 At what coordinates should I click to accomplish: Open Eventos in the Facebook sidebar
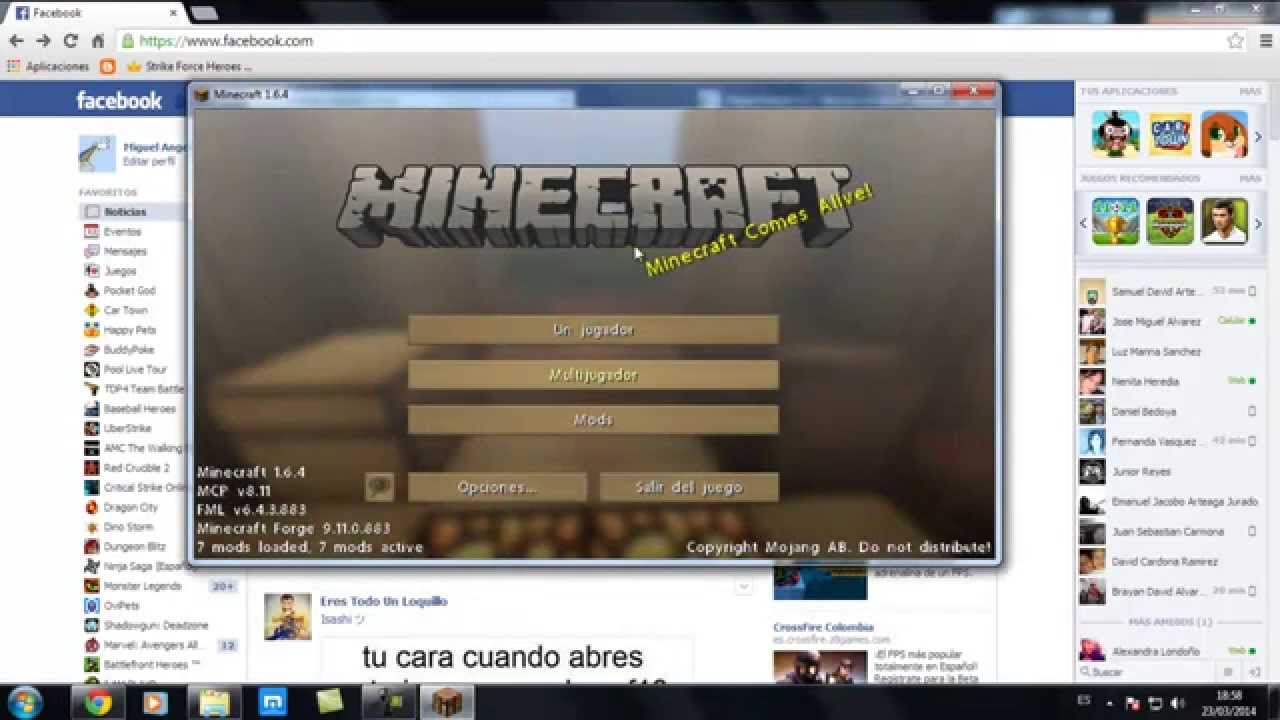(122, 231)
